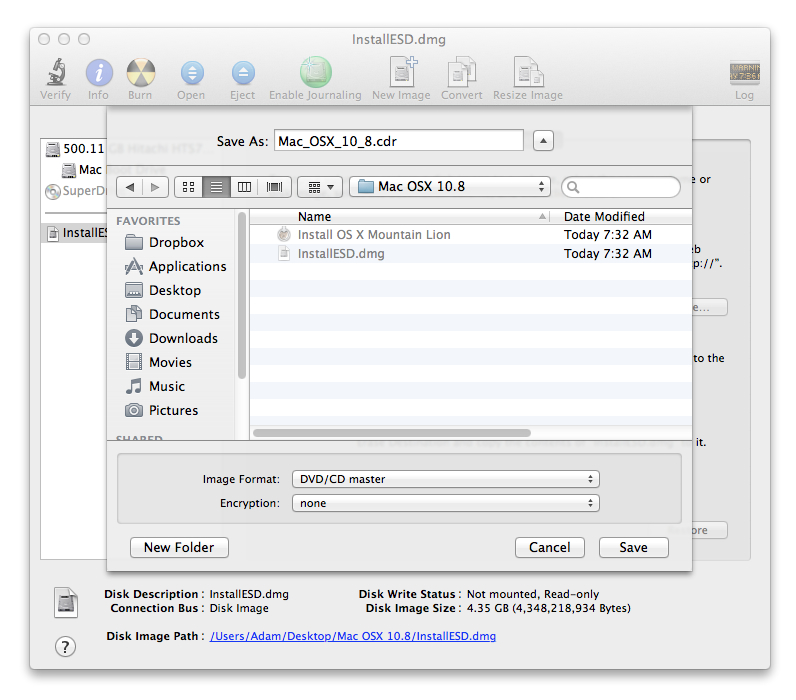This screenshot has height=700, width=796.
Task: Click the Open toolbar icon
Action: click(192, 73)
